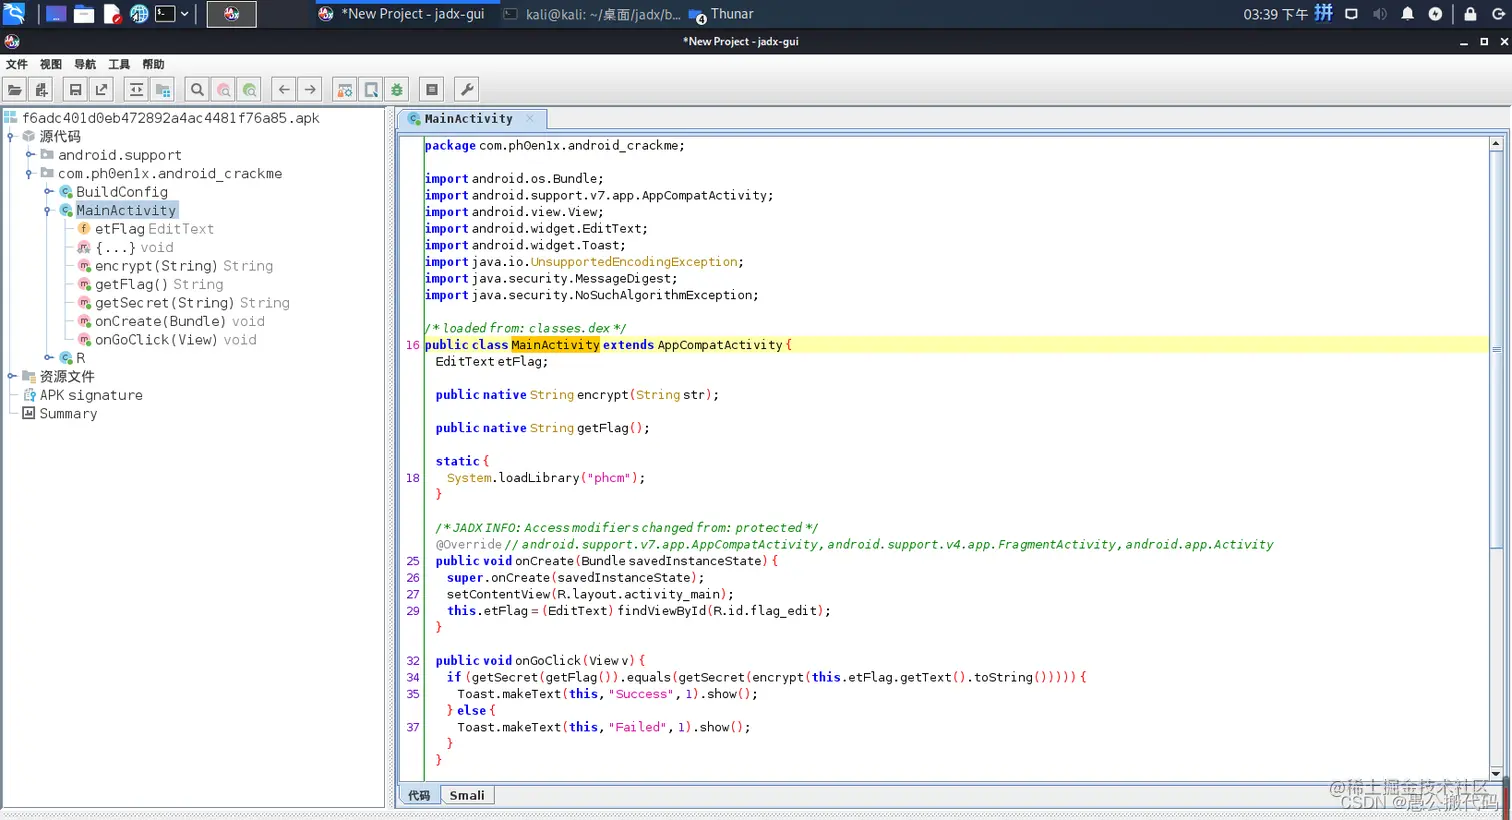Screen dimensions: 1512x820
Task: Expand the BuildConfig class node
Action: (x=48, y=192)
